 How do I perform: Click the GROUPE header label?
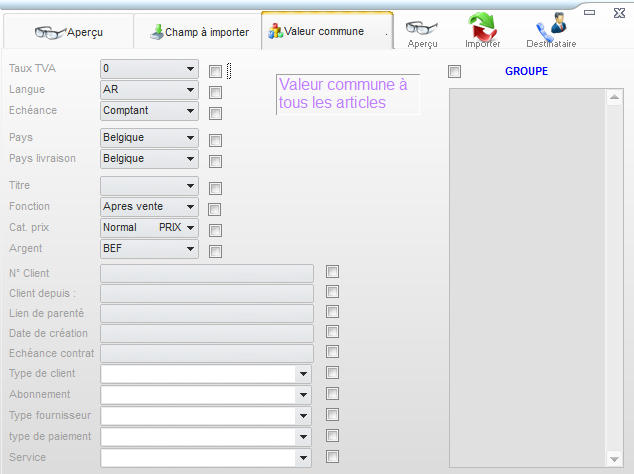tap(526, 72)
